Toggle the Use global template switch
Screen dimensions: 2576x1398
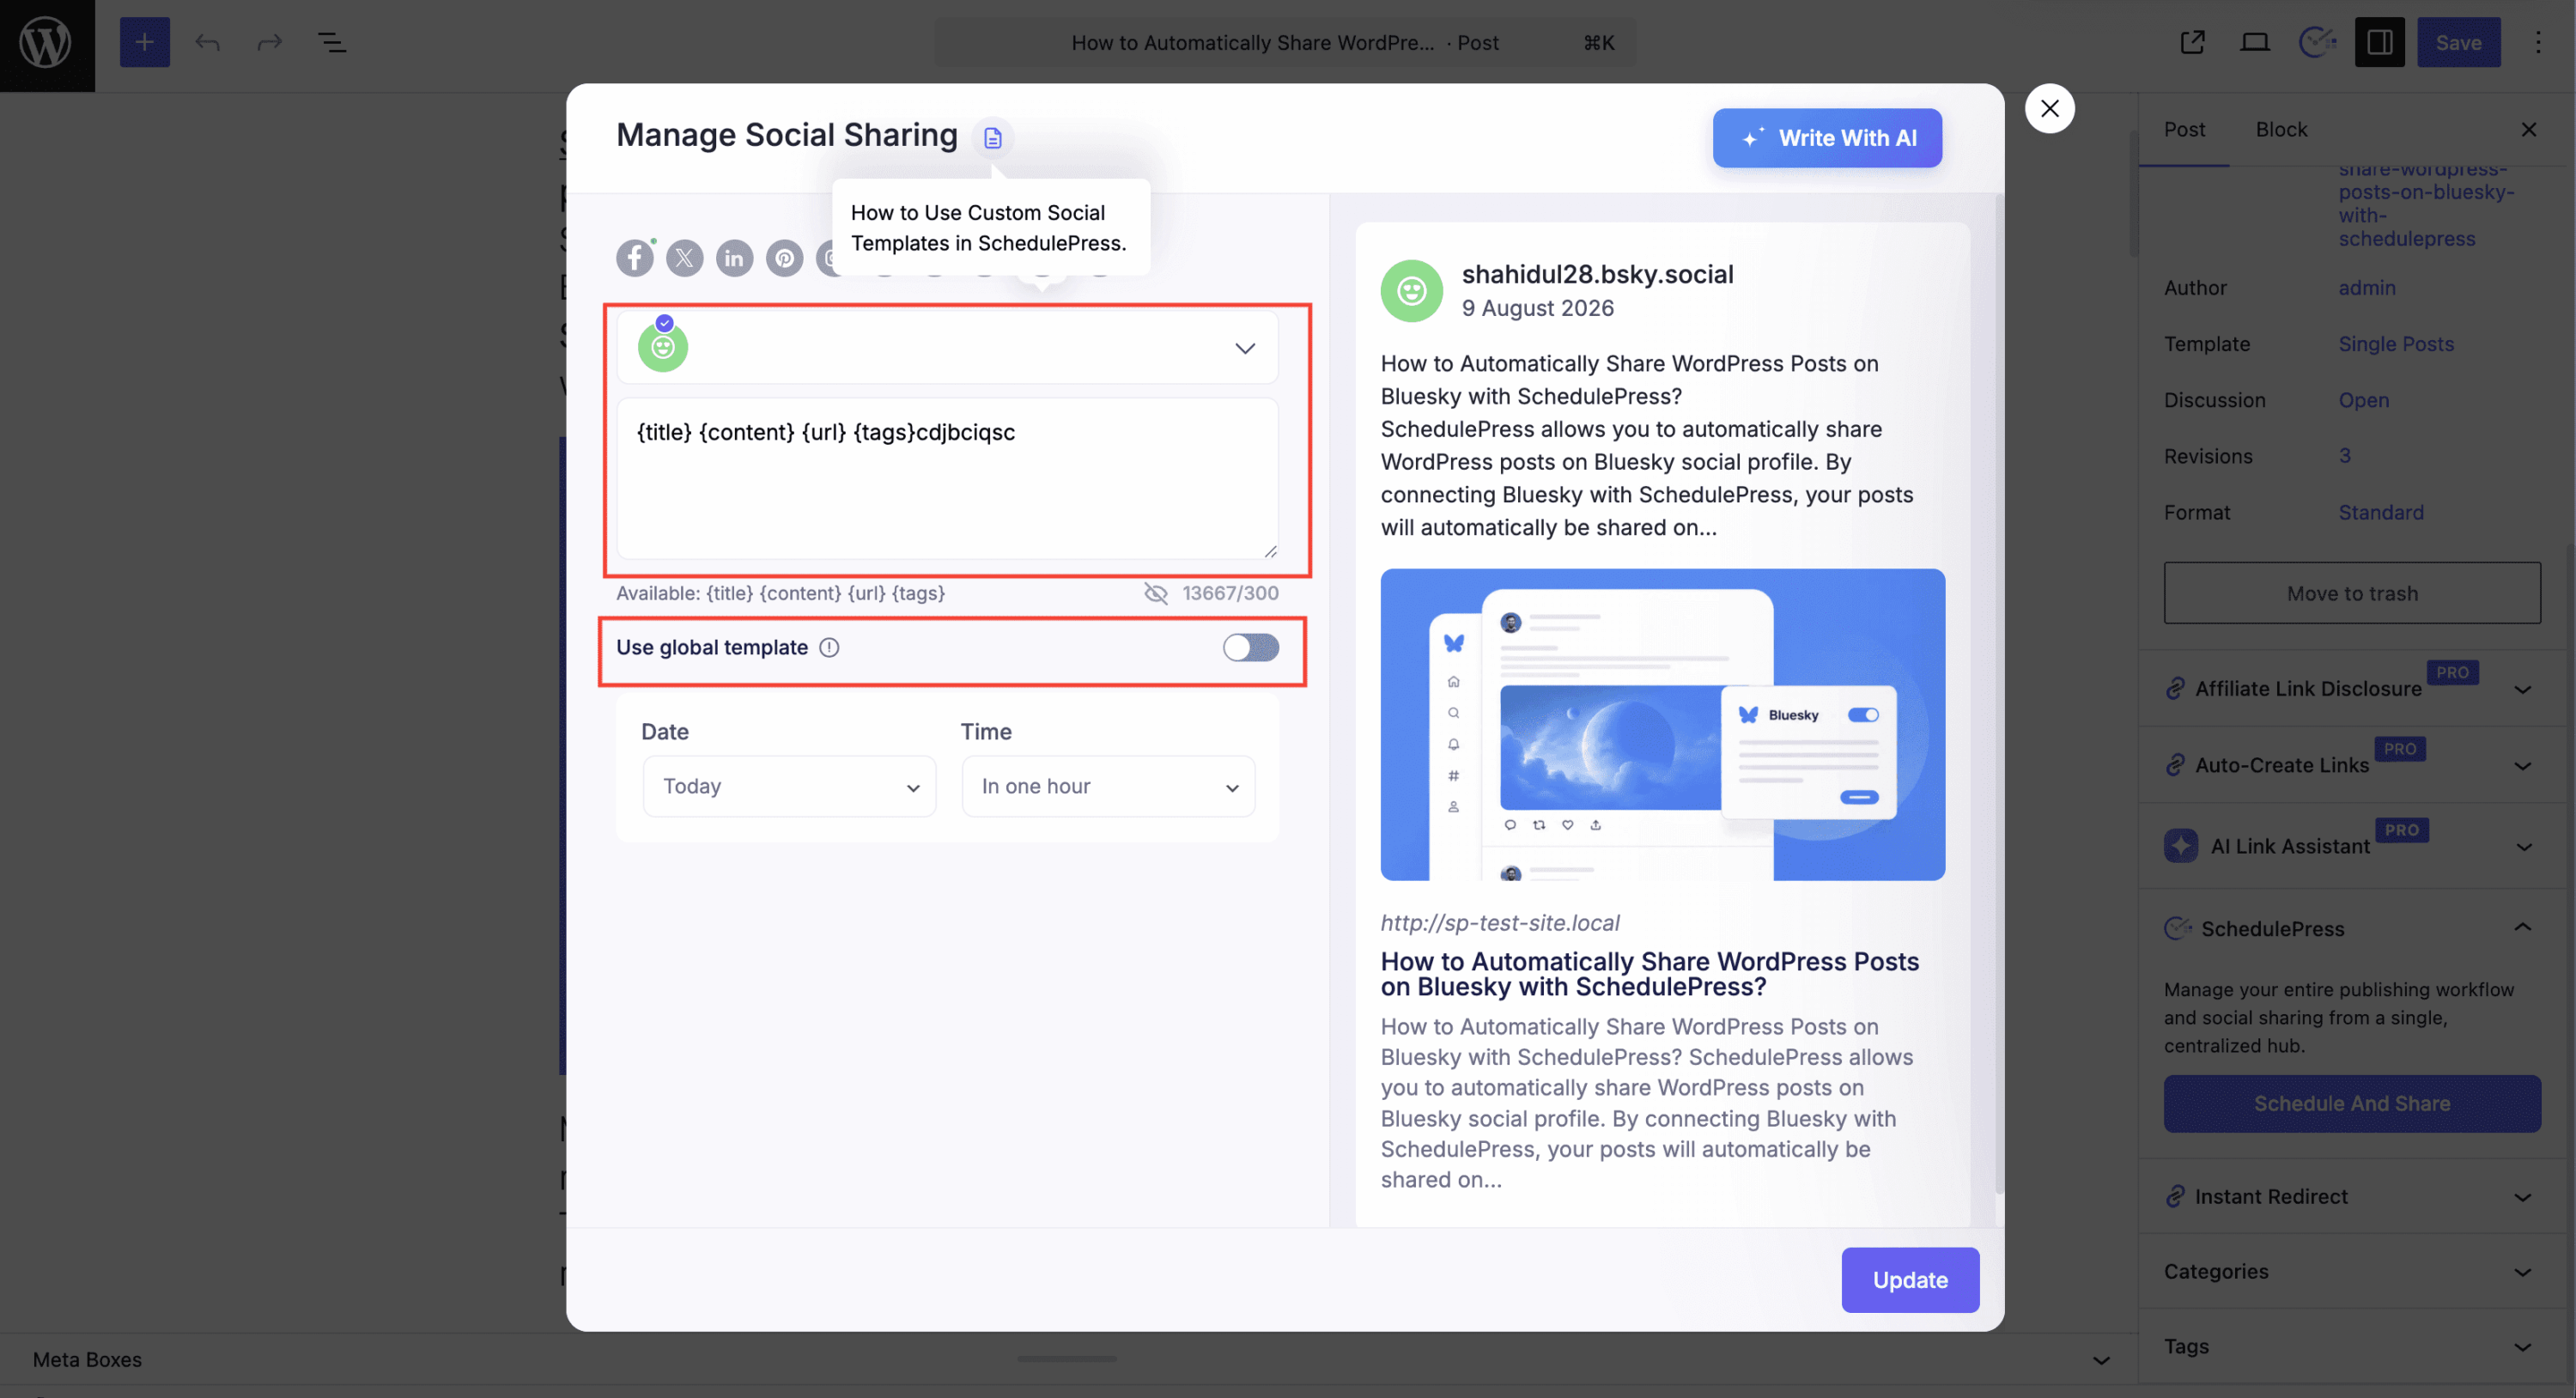[x=1250, y=647]
